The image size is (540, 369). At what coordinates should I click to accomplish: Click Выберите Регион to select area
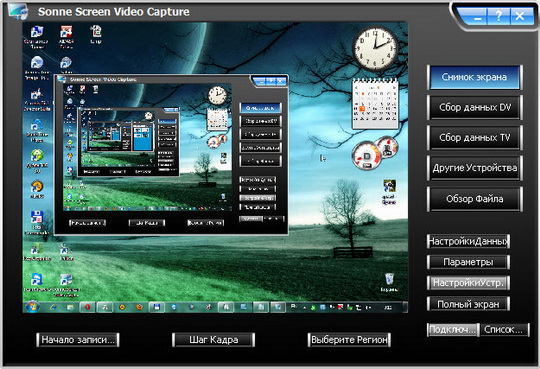click(349, 340)
